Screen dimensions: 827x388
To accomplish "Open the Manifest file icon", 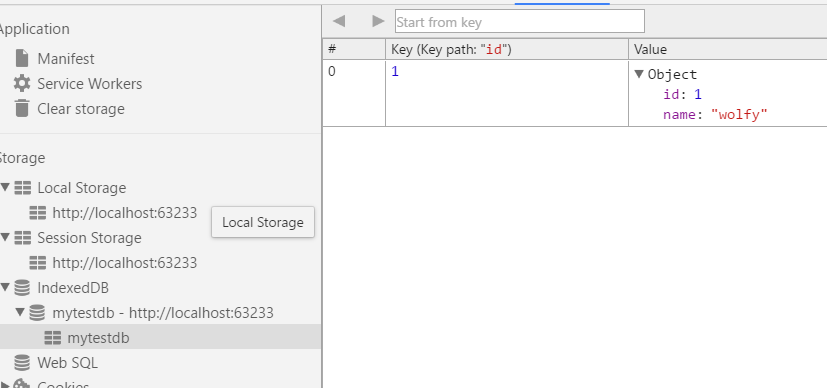I will (22, 59).
